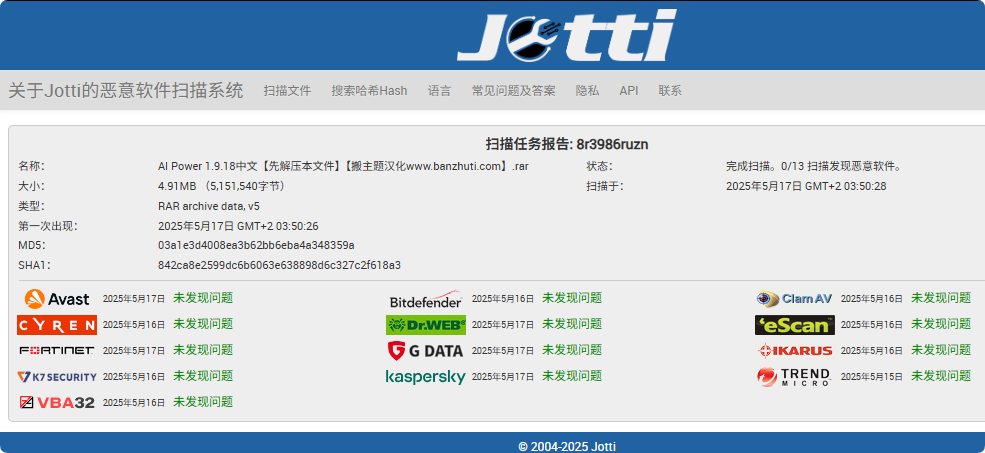Image resolution: width=985 pixels, height=453 pixels.
Task: Click the VBA32 scanner logo
Action: click(x=57, y=402)
